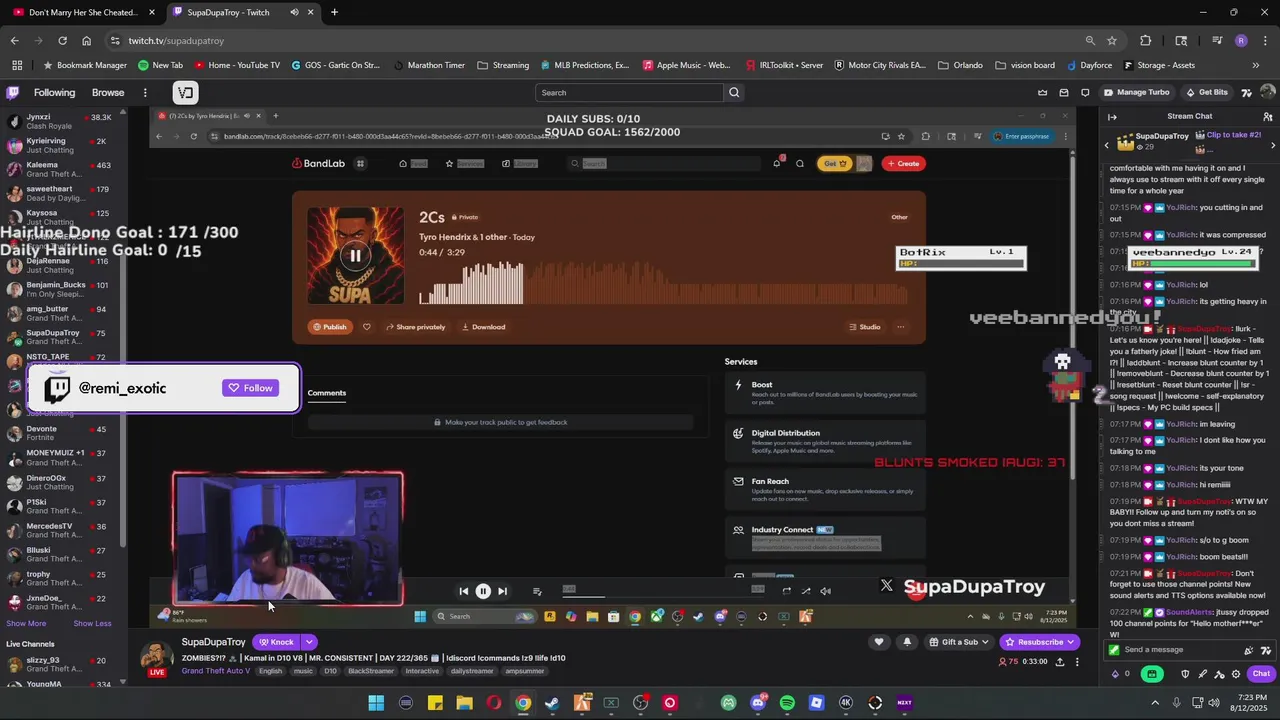Open the Chrome extensions puzzle icon
This screenshot has height=720, width=1280.
pyautogui.click(x=1146, y=40)
